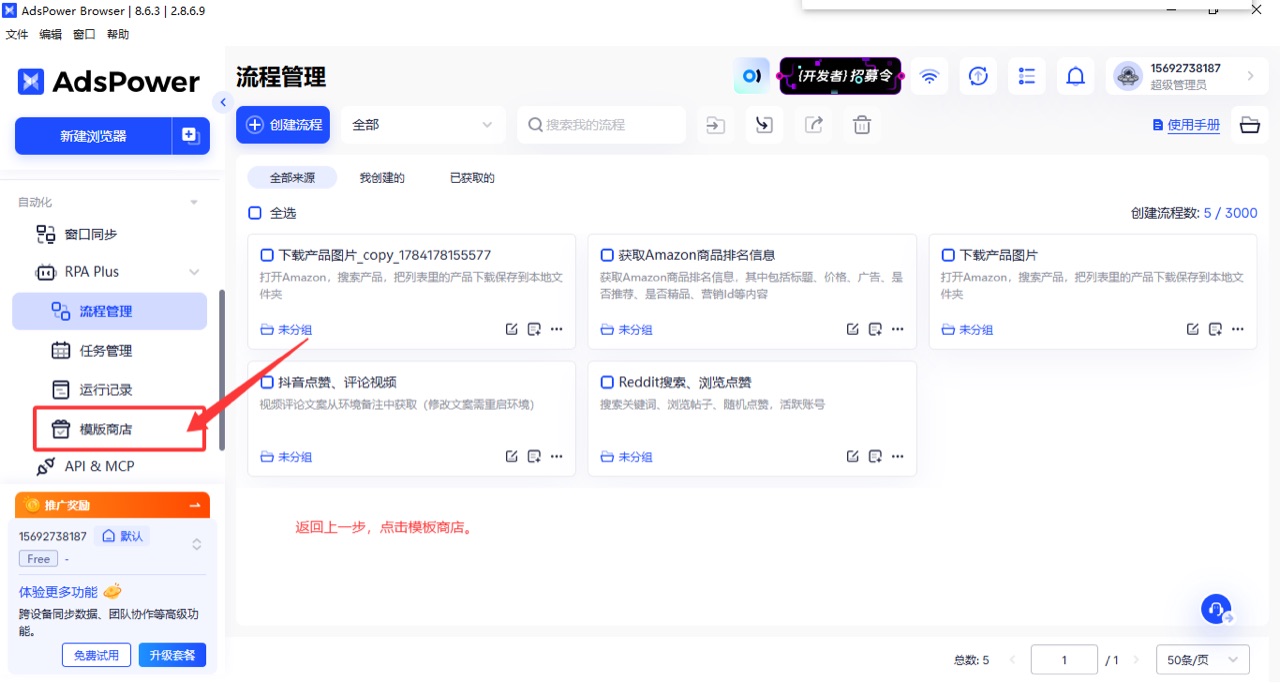Switch to the 已获取的 tab

[x=472, y=178]
